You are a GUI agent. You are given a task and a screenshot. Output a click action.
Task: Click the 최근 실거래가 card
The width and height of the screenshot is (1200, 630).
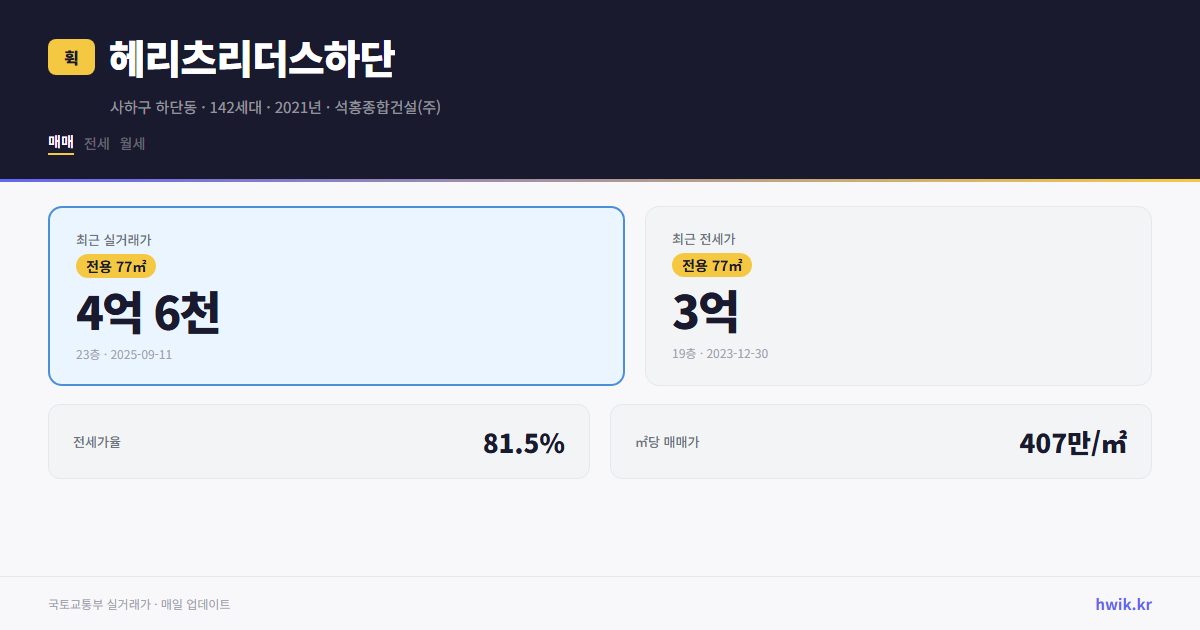point(335,295)
